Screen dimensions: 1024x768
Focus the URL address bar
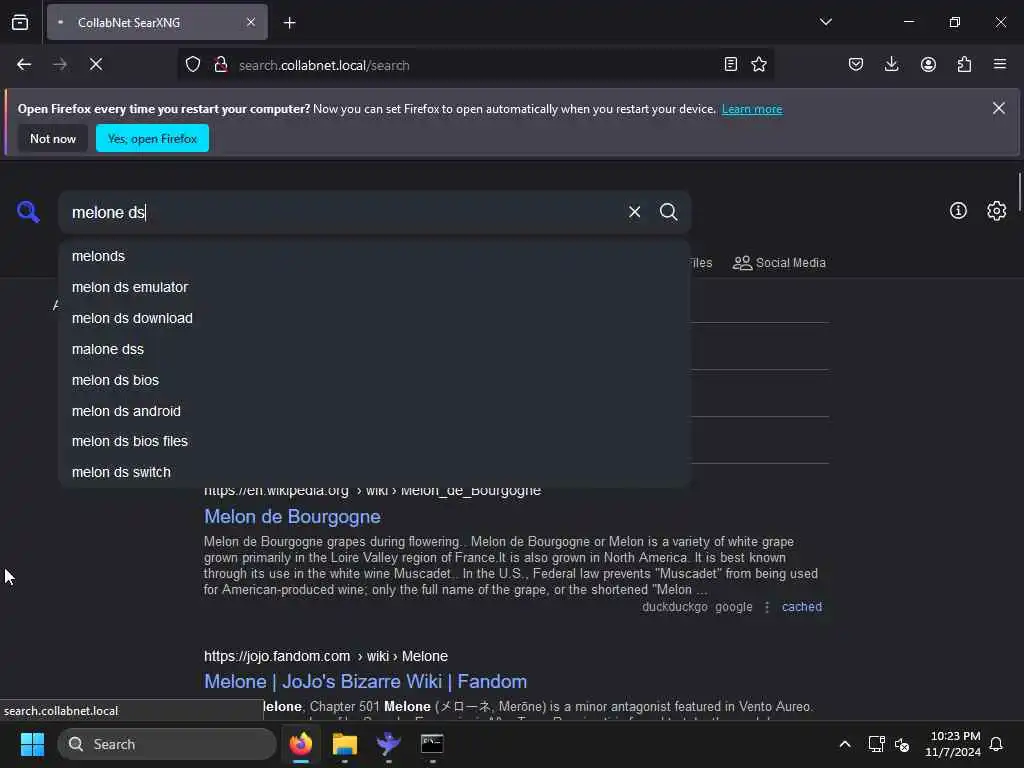click(x=477, y=65)
